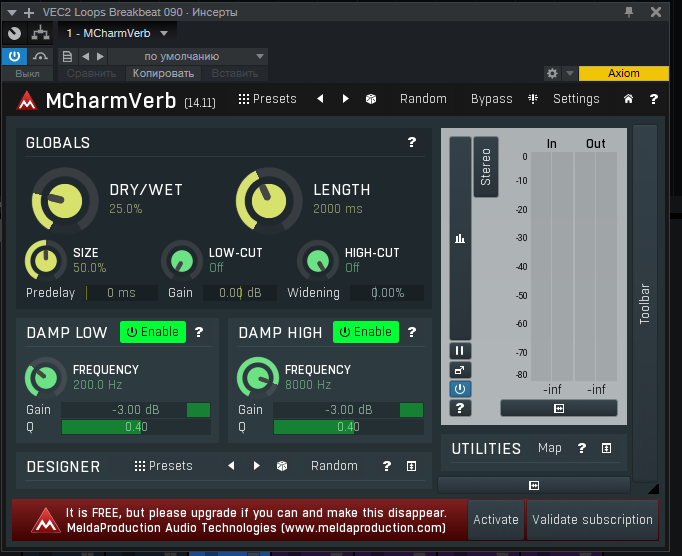Click meter width button below In/Out
Screen dimensions: 682x556
click(559, 408)
